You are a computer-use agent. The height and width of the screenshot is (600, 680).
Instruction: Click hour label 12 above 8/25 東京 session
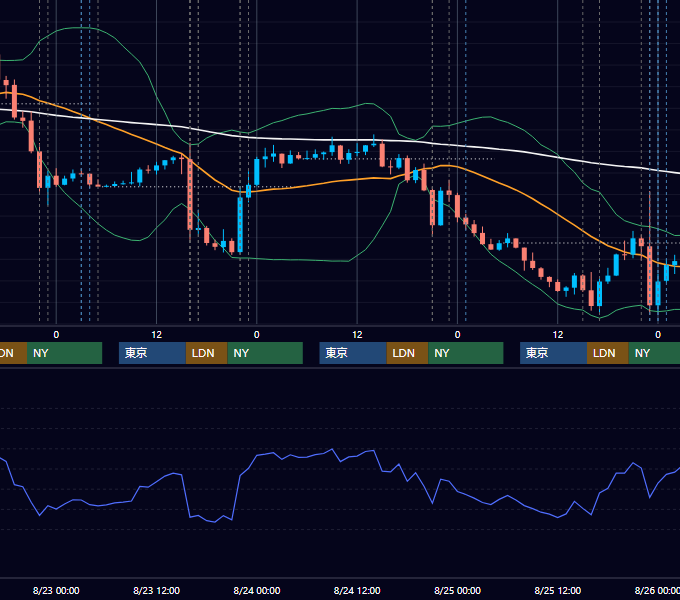point(557,335)
